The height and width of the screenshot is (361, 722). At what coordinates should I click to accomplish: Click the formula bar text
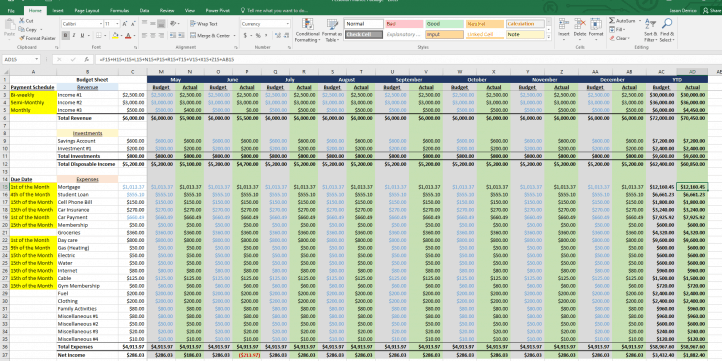coord(167,59)
